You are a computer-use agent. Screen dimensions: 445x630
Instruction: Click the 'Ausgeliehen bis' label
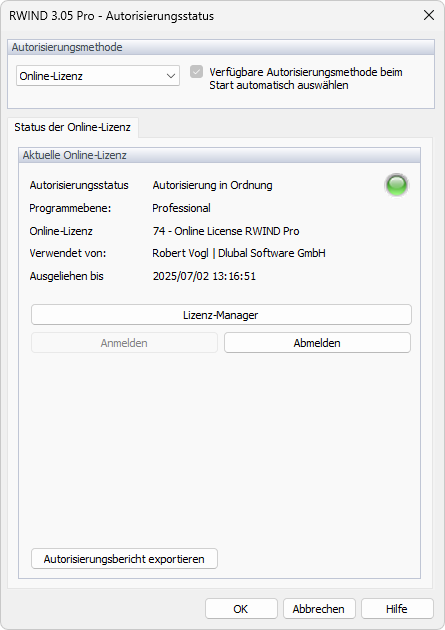tap(67, 276)
